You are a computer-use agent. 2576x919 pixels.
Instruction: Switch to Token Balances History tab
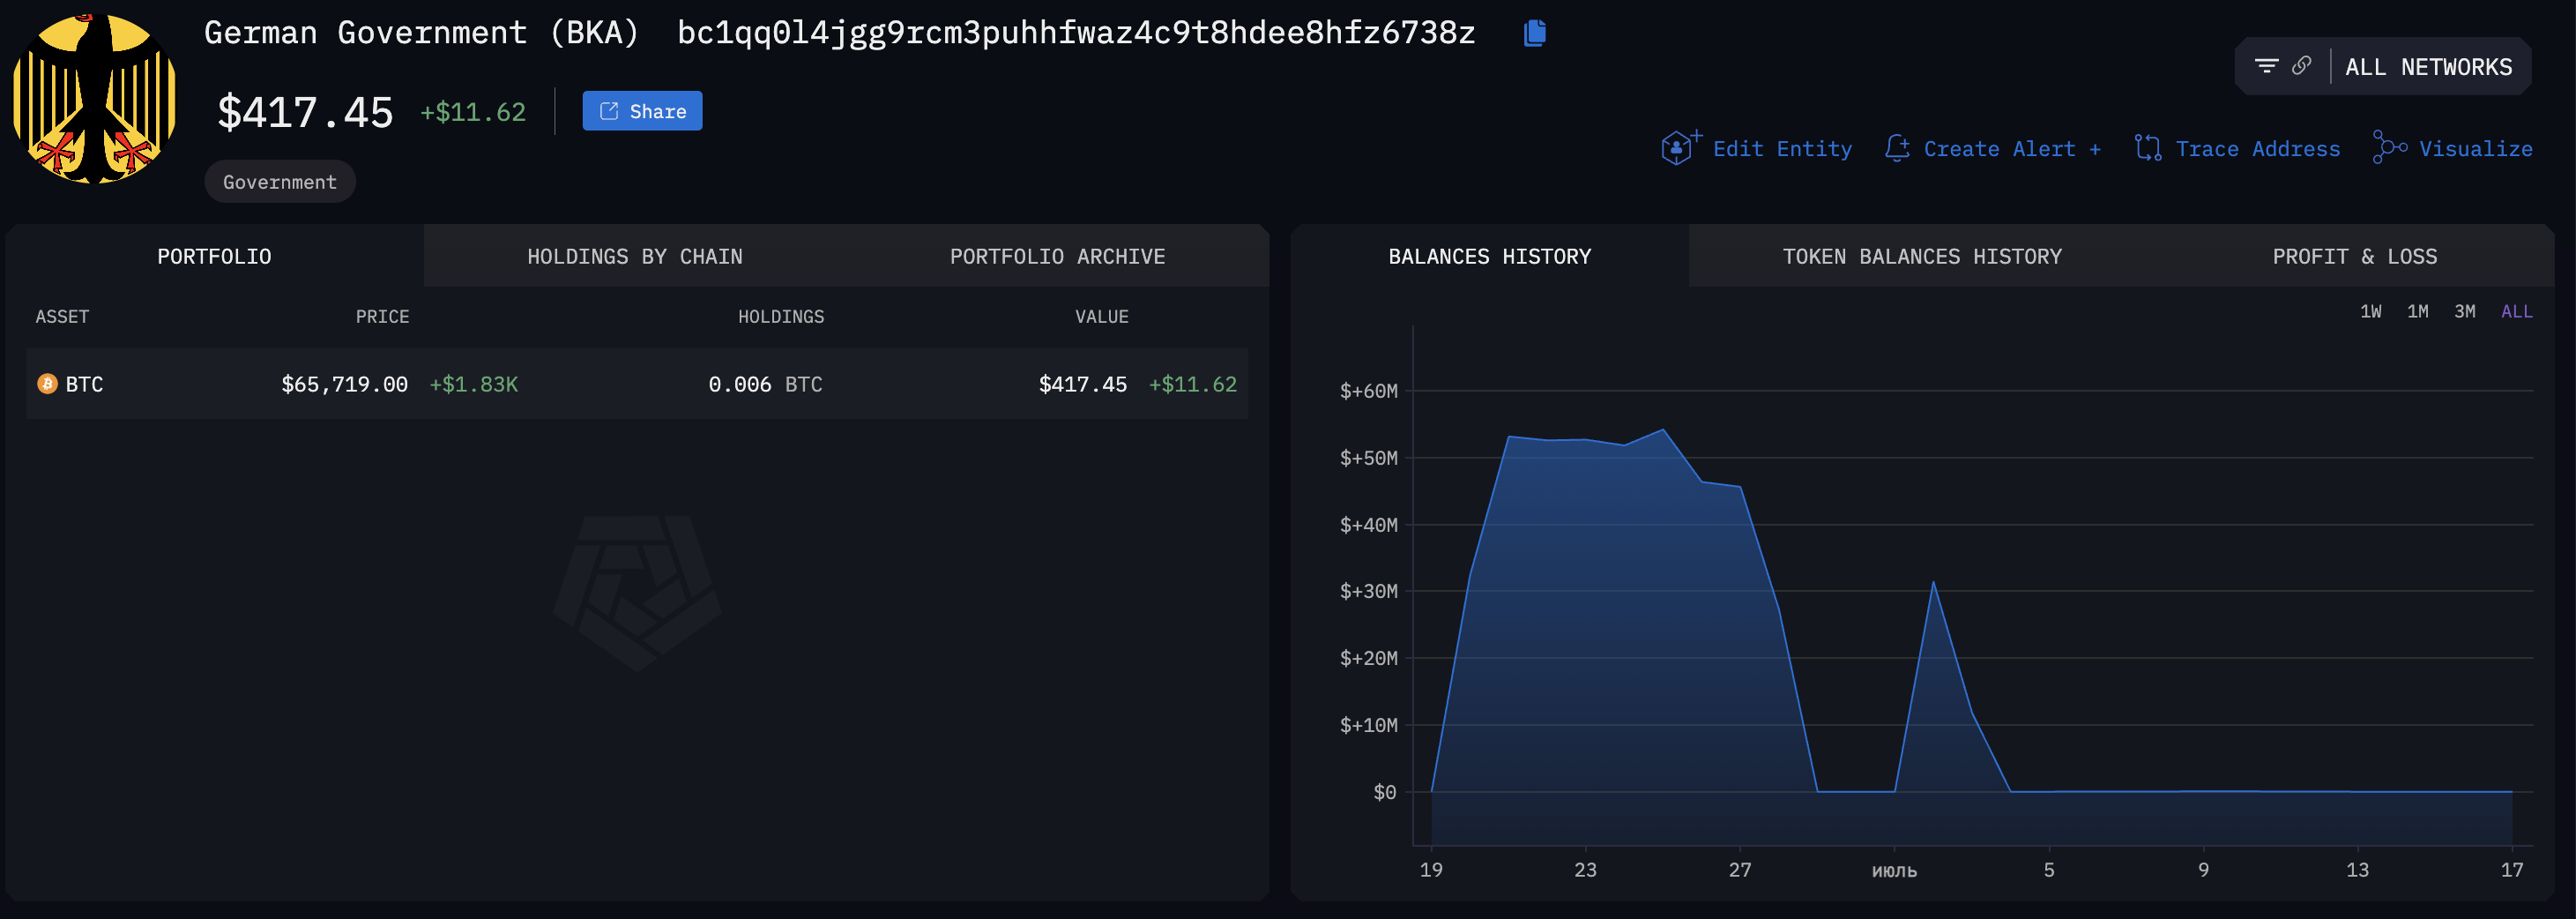click(x=1921, y=257)
